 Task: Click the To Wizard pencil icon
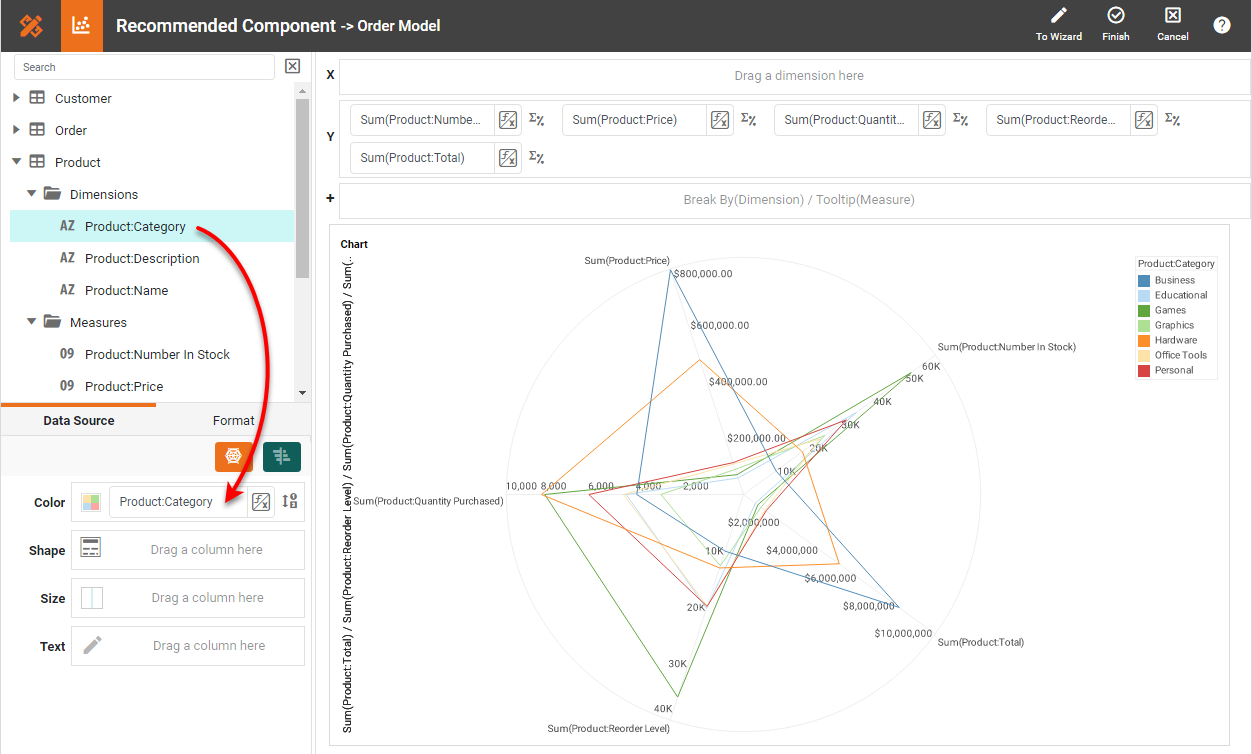point(1058,16)
